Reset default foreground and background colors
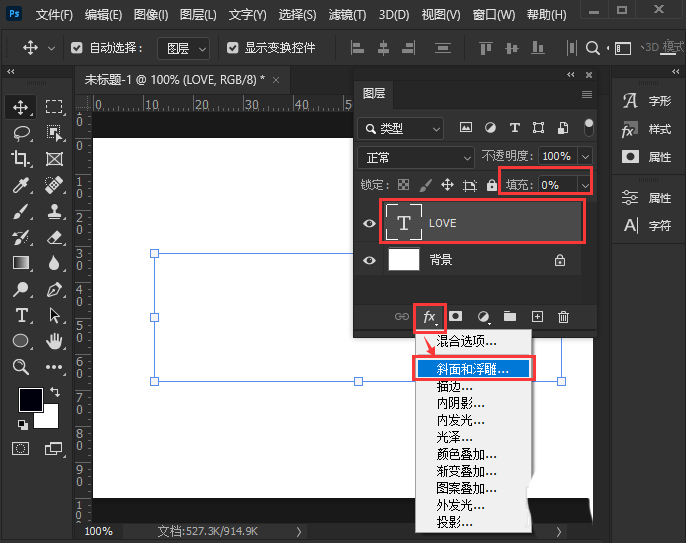Image resolution: width=686 pixels, height=543 pixels. (22, 424)
